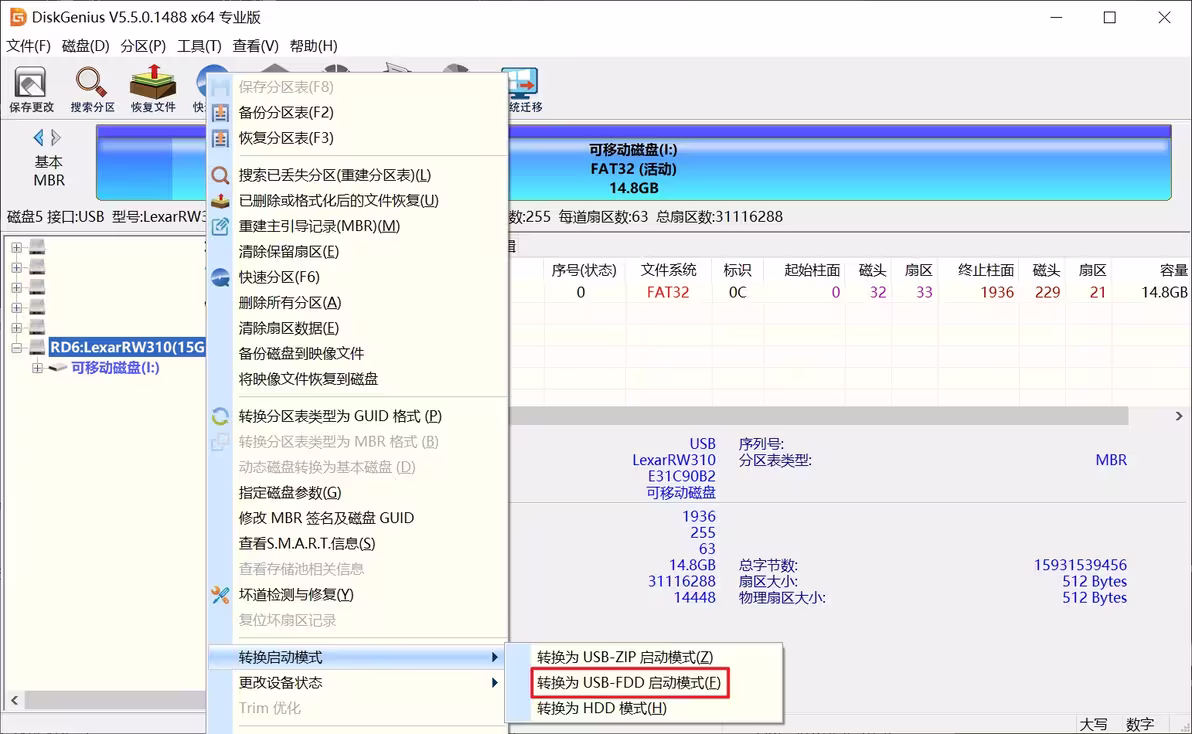The height and width of the screenshot is (734, 1192).
Task: Click the blue disc icon beside 快速分区(F6)
Action: point(220,277)
